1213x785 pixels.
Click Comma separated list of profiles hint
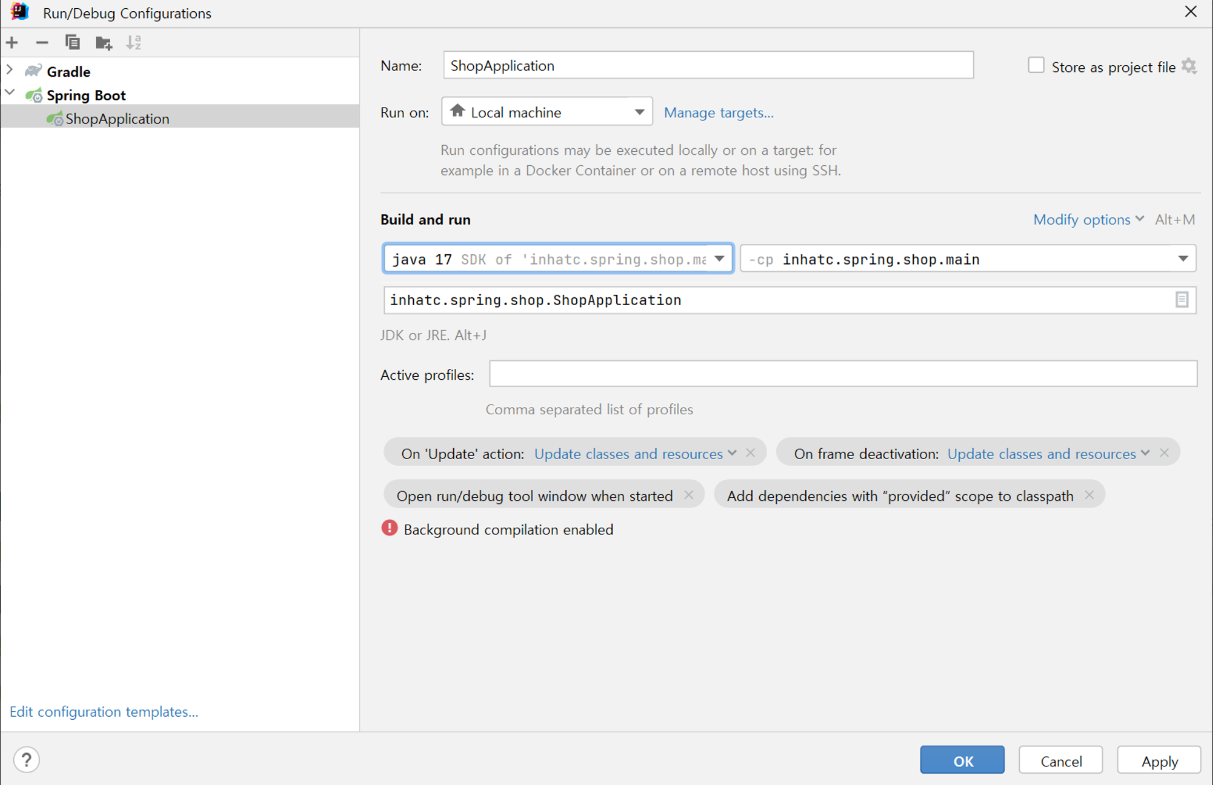point(589,409)
